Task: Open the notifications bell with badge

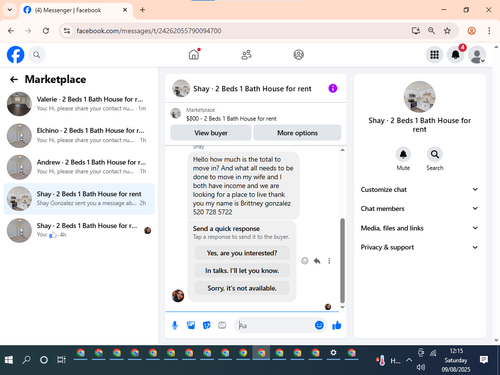Action: pyautogui.click(x=456, y=55)
